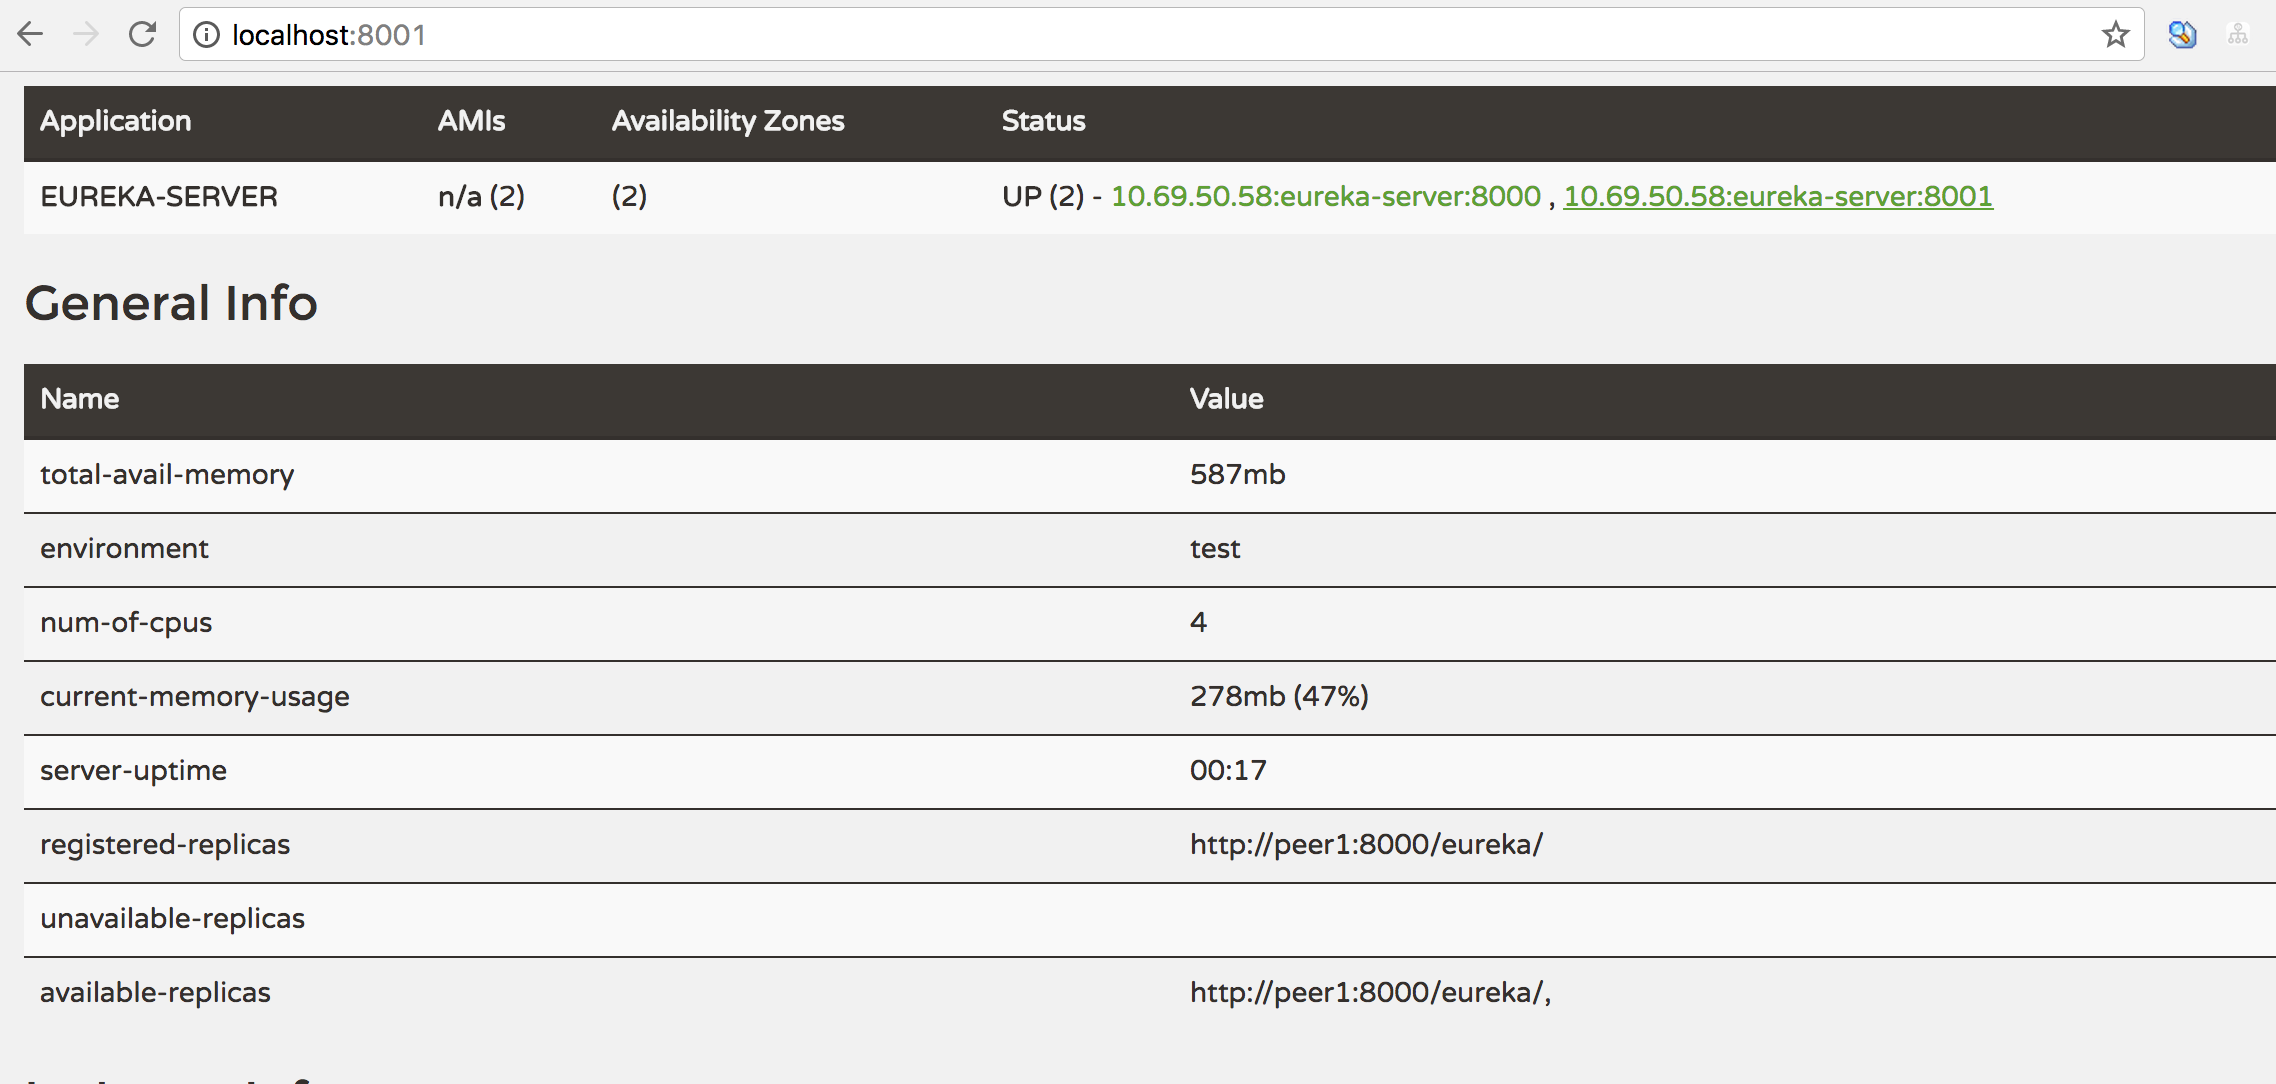This screenshot has height=1084, width=2276.
Task: Reload the localhost:8001 page
Action: pos(142,35)
